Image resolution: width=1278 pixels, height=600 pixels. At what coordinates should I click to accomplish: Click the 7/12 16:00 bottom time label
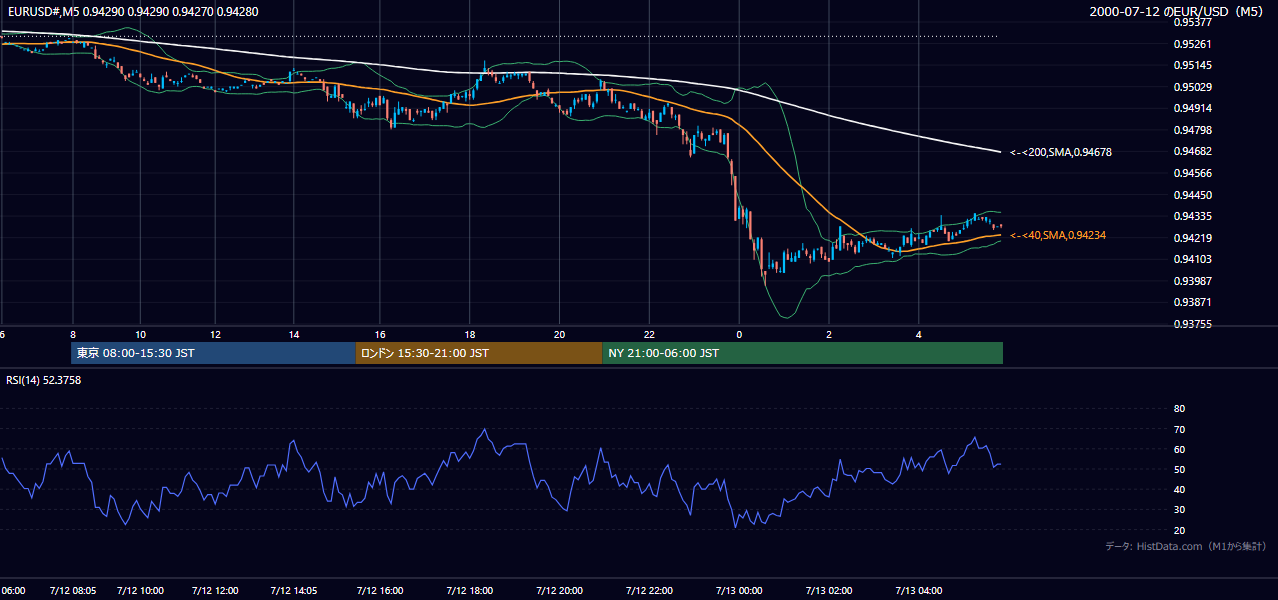coord(380,591)
